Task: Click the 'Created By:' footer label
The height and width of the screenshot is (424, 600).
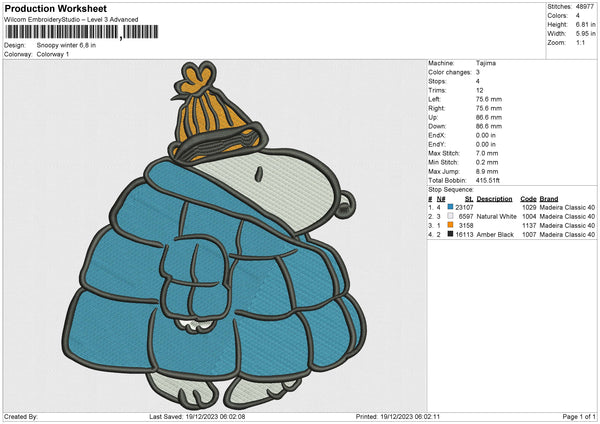Action: [21, 416]
